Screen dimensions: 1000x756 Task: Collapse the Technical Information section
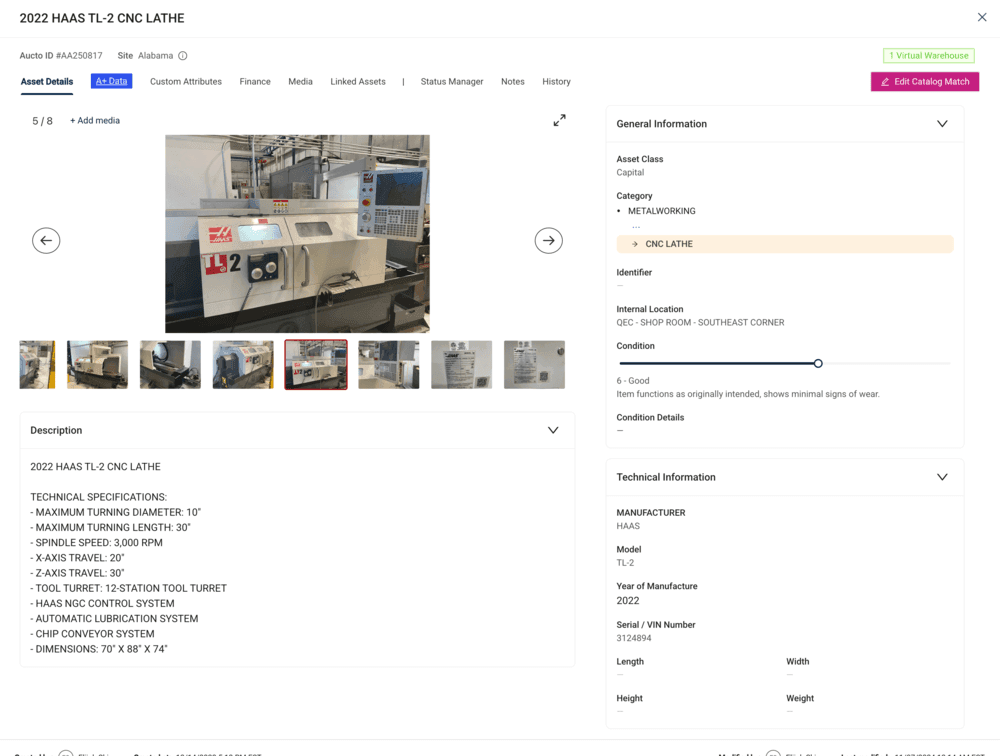[942, 477]
